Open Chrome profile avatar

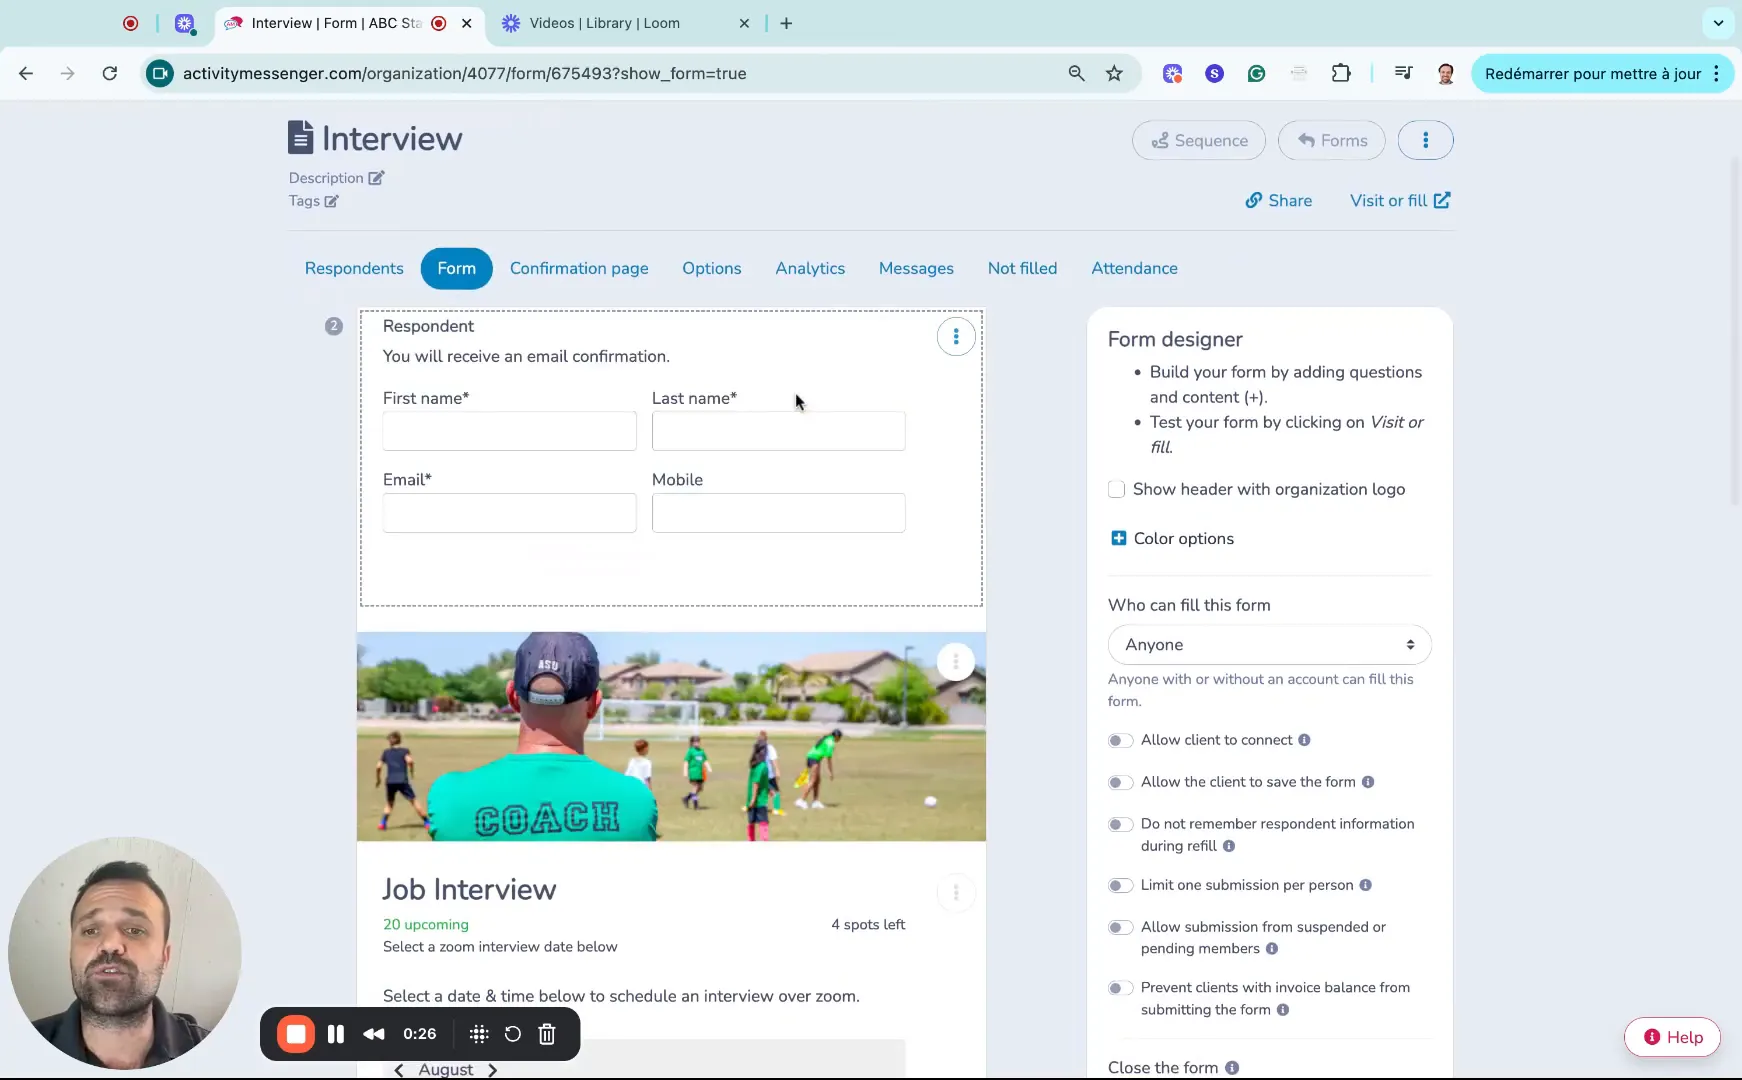[1446, 73]
